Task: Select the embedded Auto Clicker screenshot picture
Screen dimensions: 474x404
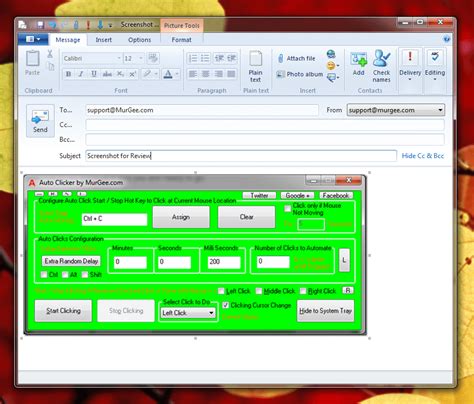Action: pos(195,255)
